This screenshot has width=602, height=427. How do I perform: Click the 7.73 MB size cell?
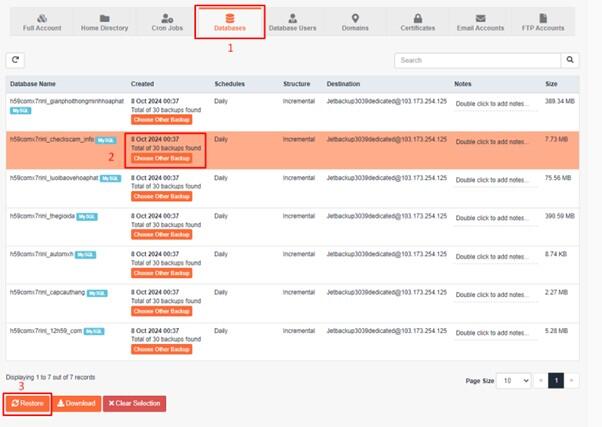pos(556,139)
